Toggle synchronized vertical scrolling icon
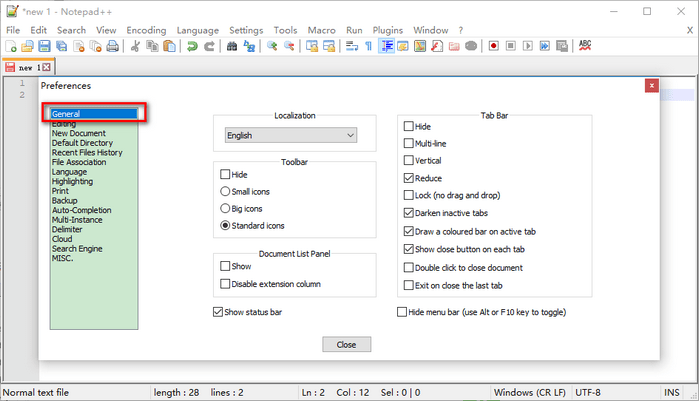 [x=312, y=46]
